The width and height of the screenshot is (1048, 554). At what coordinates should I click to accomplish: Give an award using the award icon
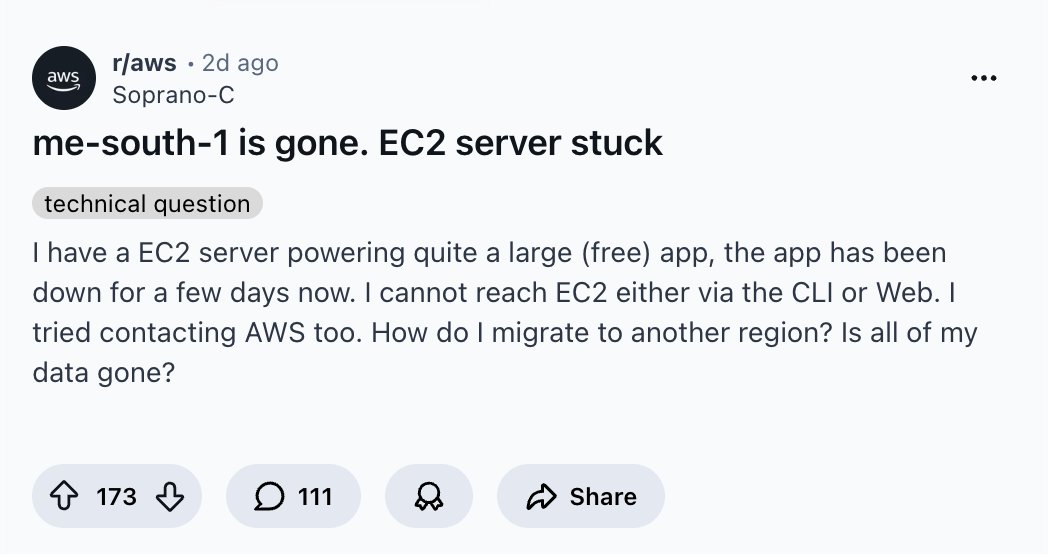click(429, 497)
